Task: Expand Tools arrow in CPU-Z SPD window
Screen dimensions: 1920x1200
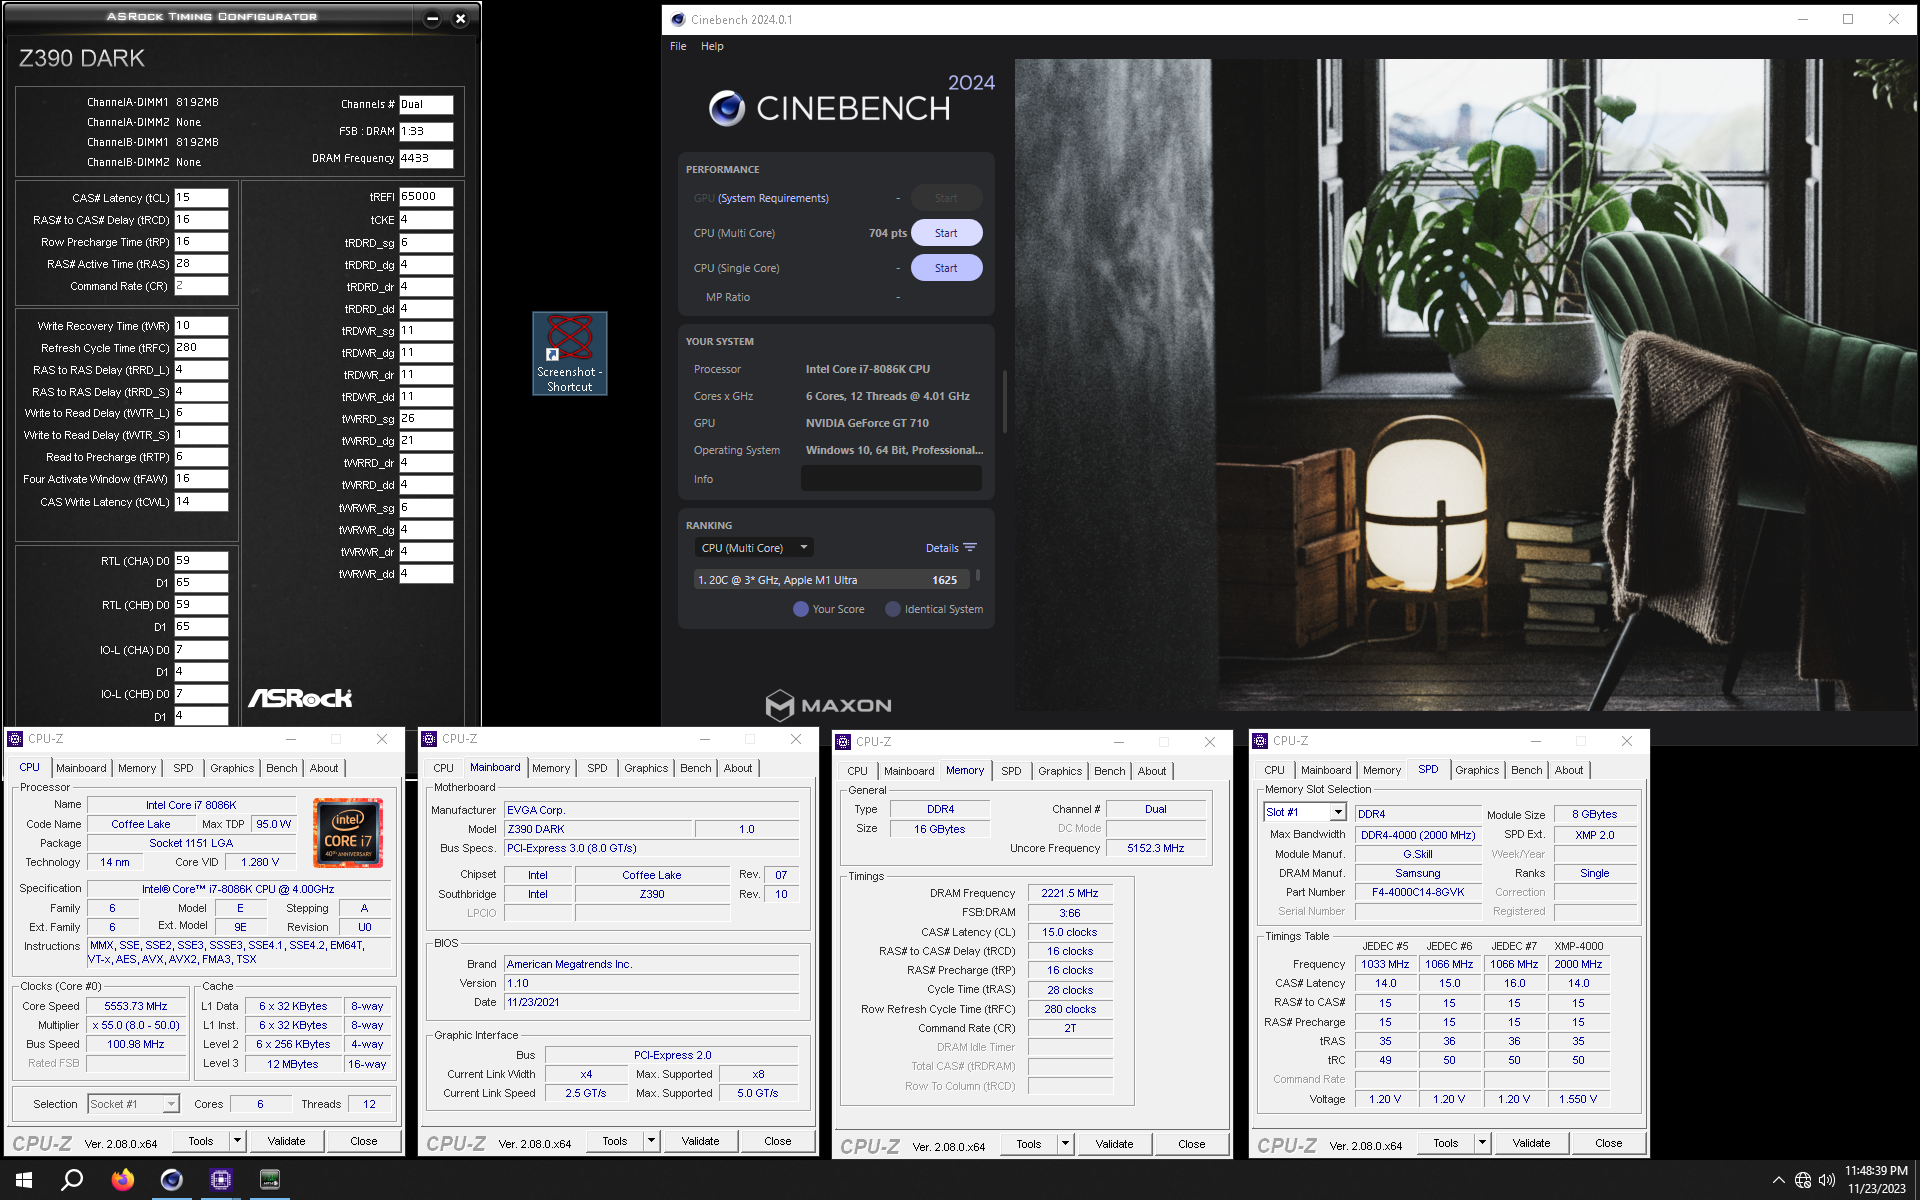Action: [x=1482, y=1143]
